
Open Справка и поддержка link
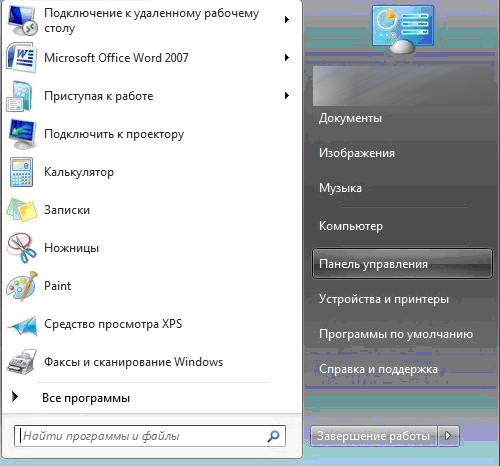(378, 369)
